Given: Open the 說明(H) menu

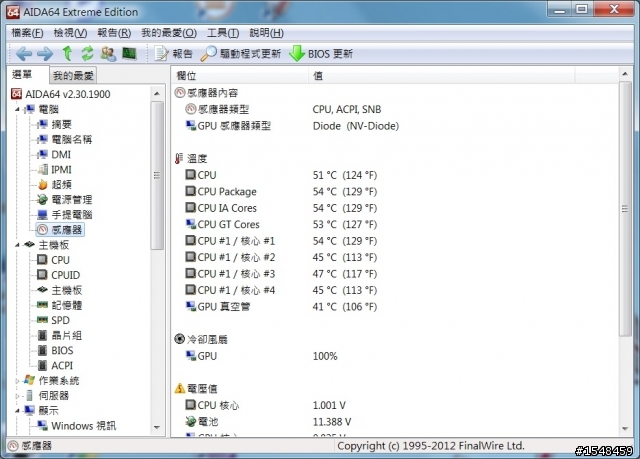Looking at the screenshot, I should pos(267,33).
